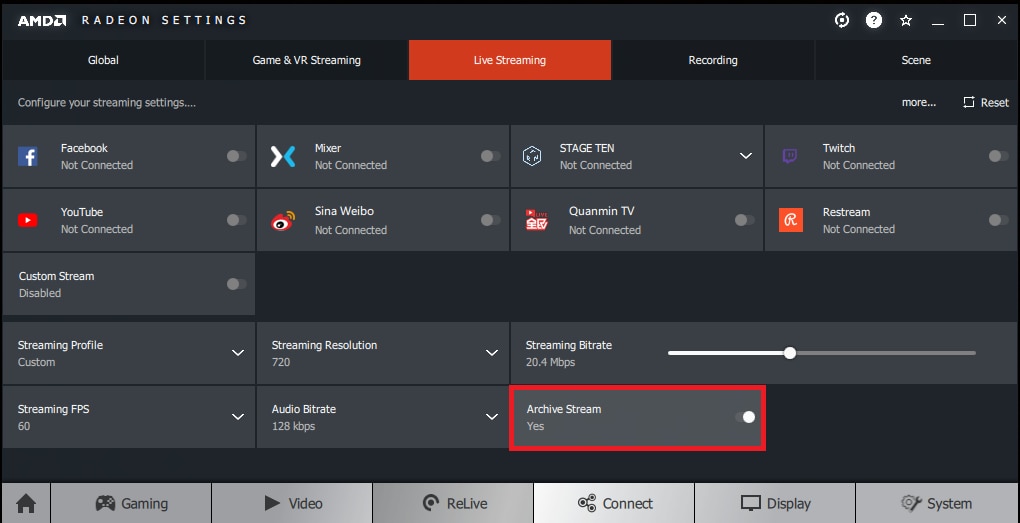Enable the Restream streaming toggle
1020x523 pixels.
click(x=999, y=221)
